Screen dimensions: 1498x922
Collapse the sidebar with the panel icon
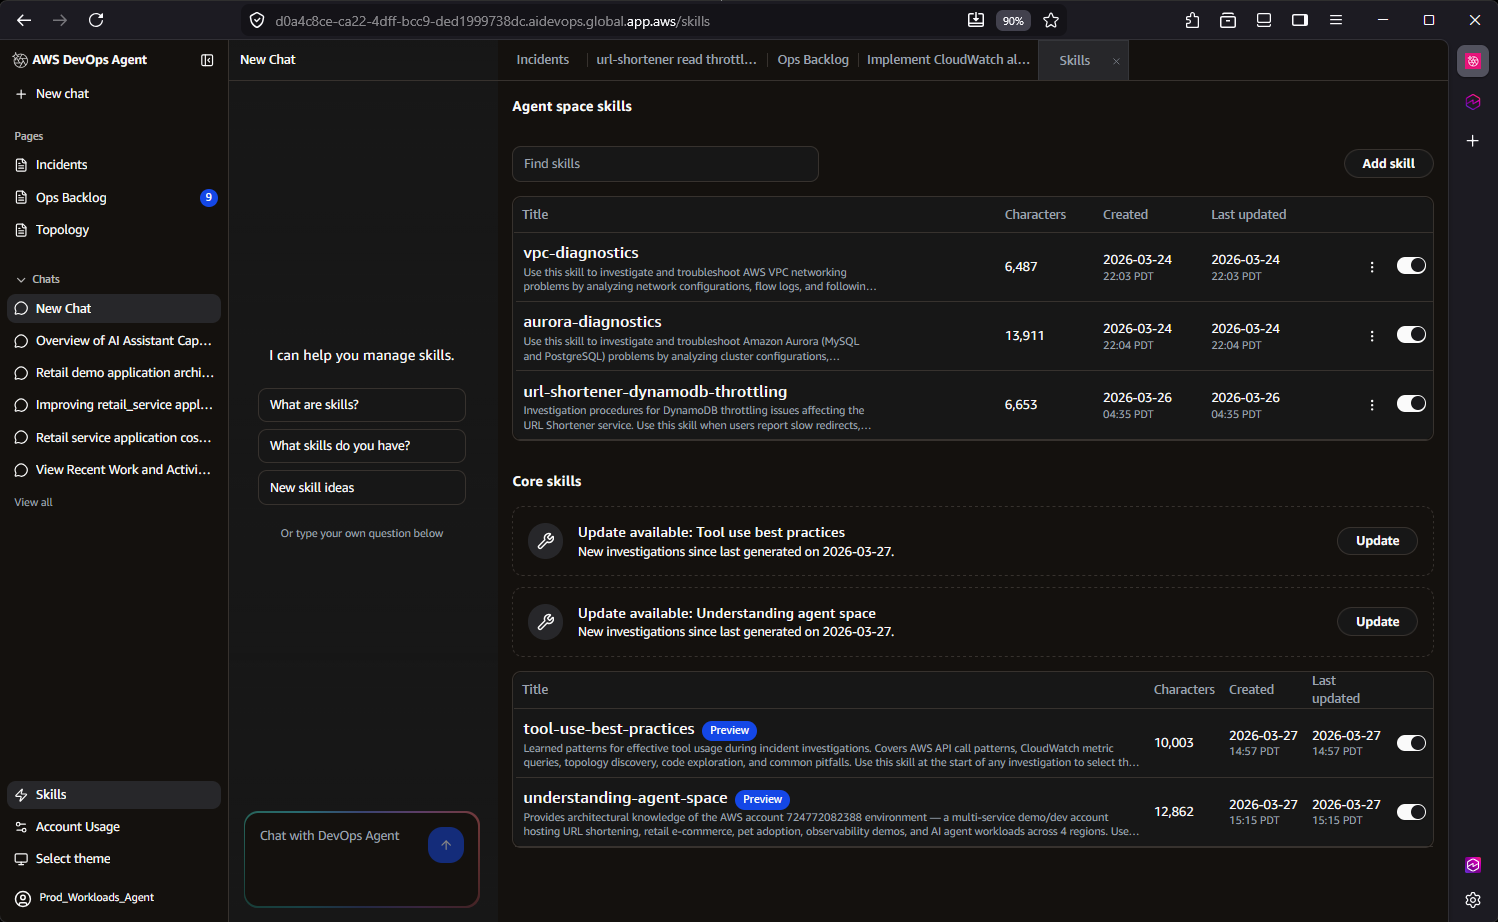click(207, 60)
